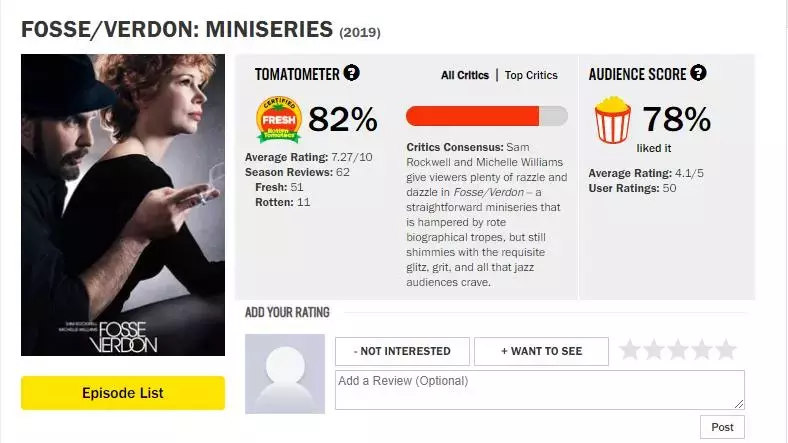
Task: Click the Certified Fresh tomato badge
Action: tap(279, 120)
